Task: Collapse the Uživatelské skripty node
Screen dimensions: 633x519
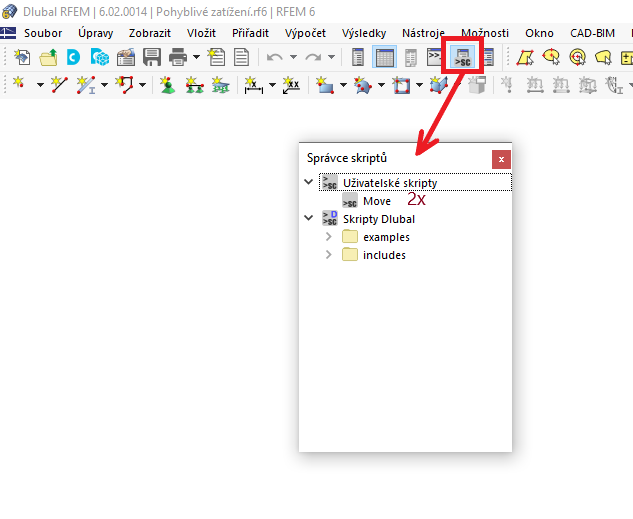Action: tap(308, 182)
